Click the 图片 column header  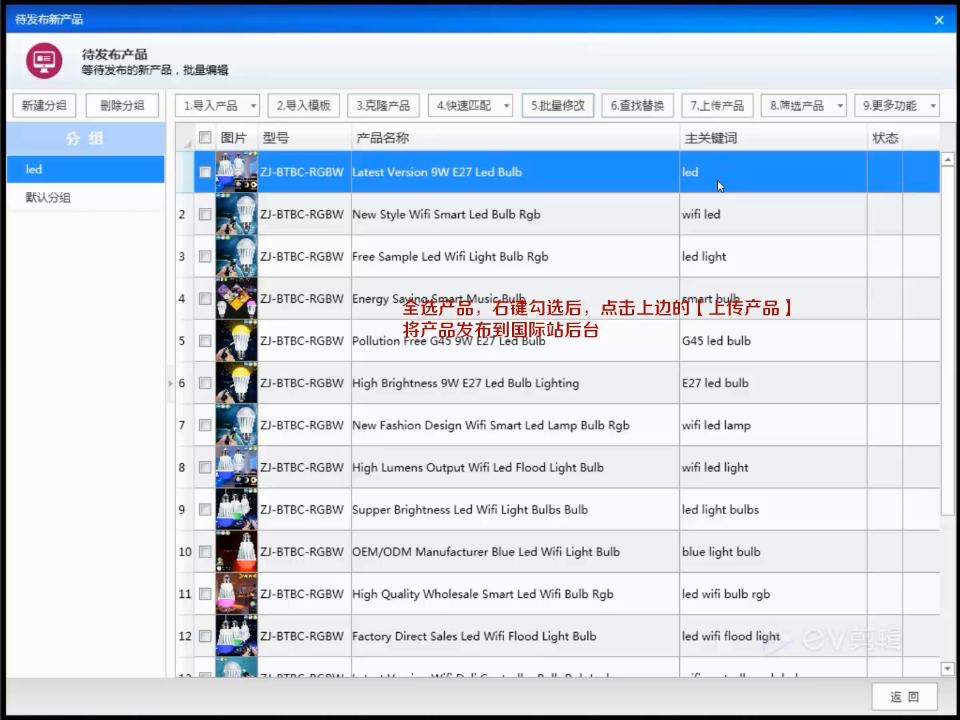click(236, 138)
